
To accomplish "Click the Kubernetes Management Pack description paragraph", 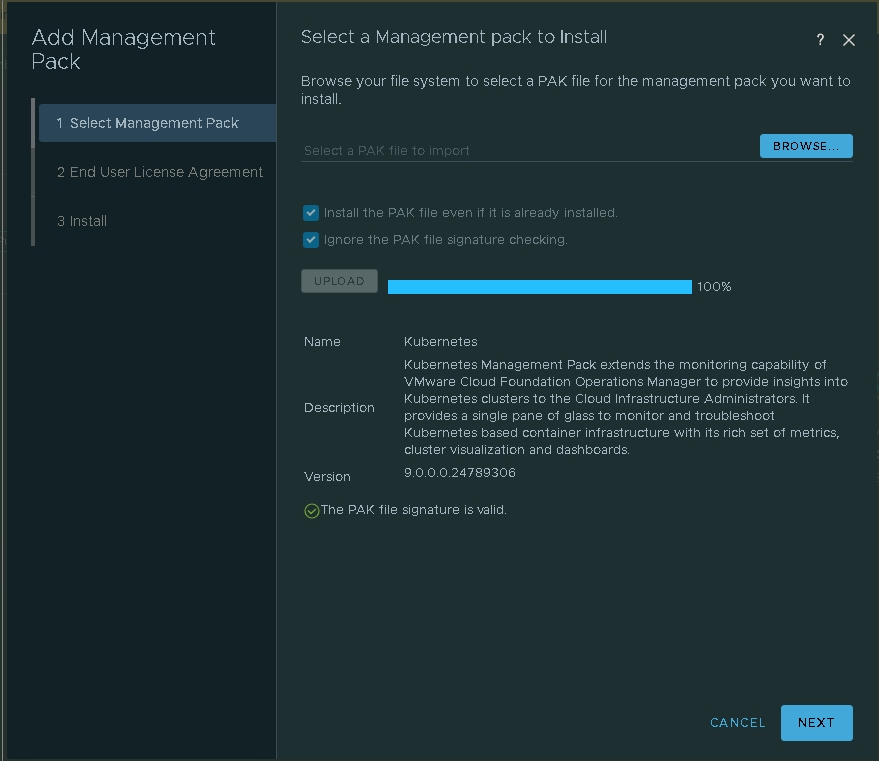I will pos(626,407).
